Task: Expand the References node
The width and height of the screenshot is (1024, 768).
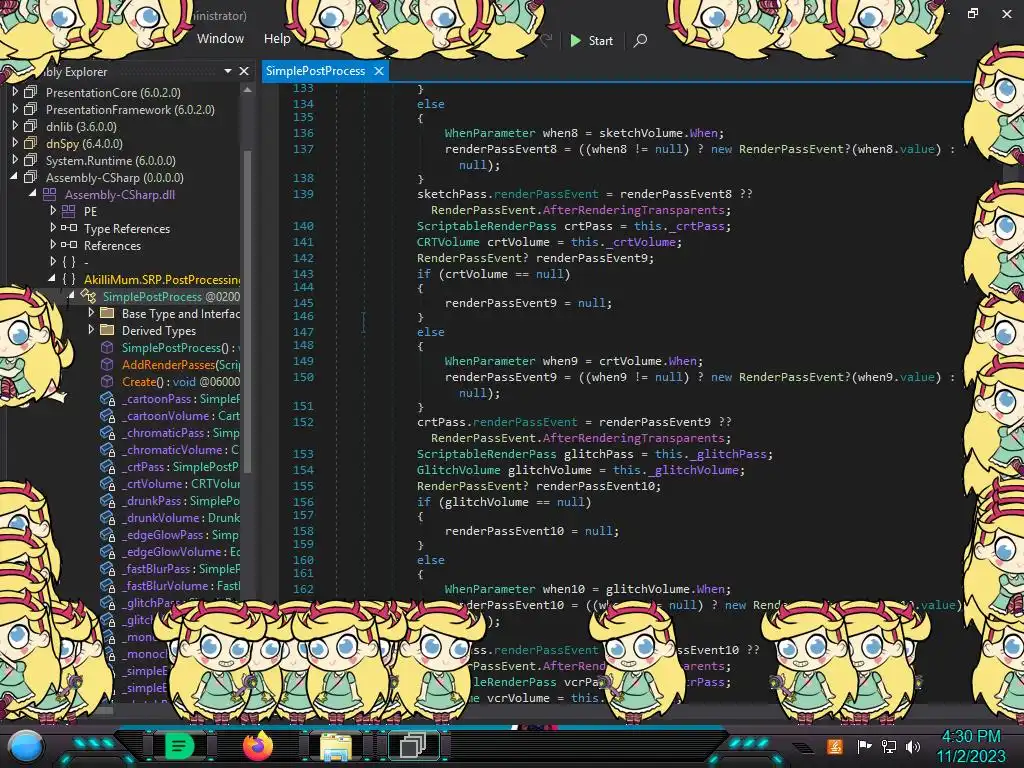Action: [53, 245]
